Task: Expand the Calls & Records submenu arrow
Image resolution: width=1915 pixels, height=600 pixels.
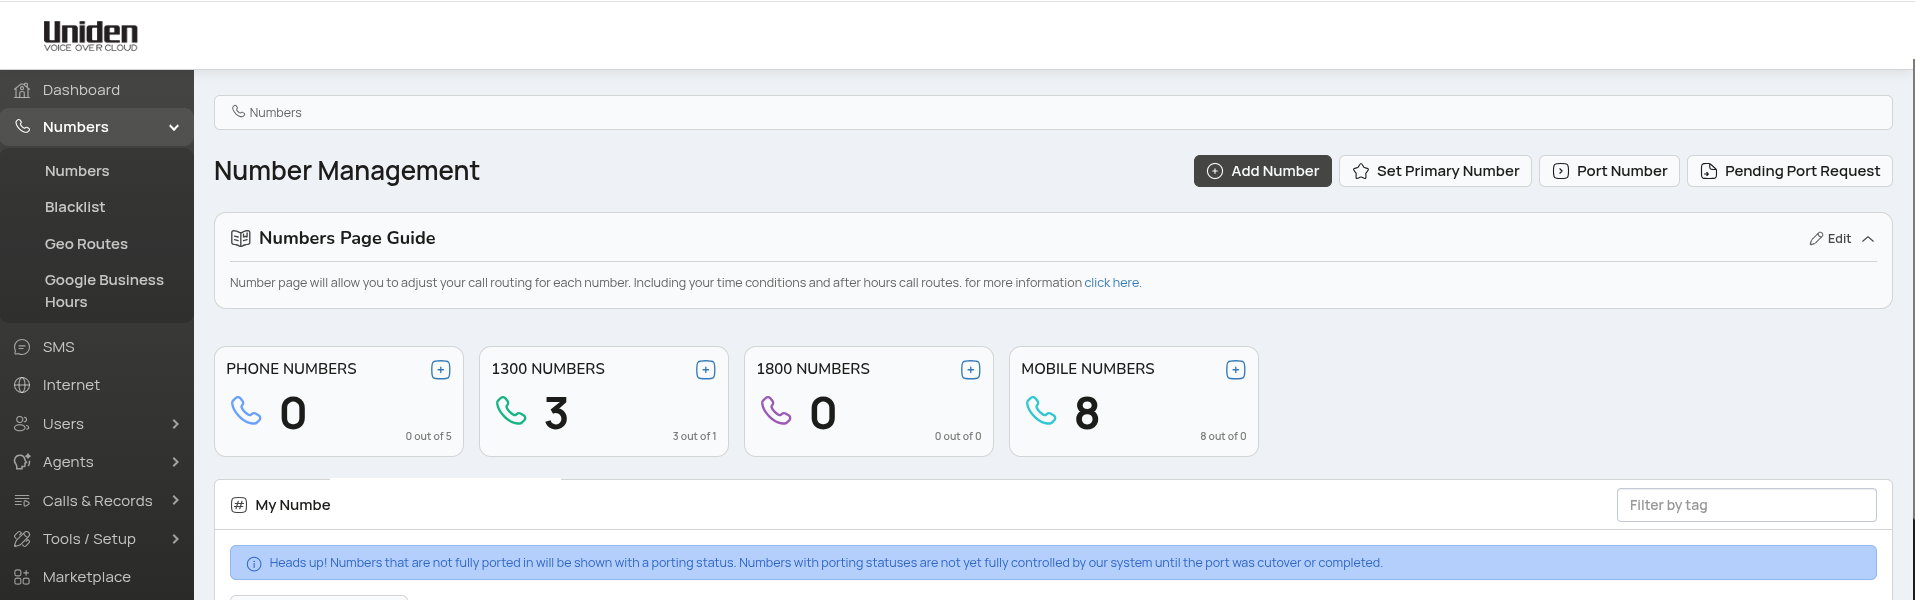Action: [x=176, y=500]
